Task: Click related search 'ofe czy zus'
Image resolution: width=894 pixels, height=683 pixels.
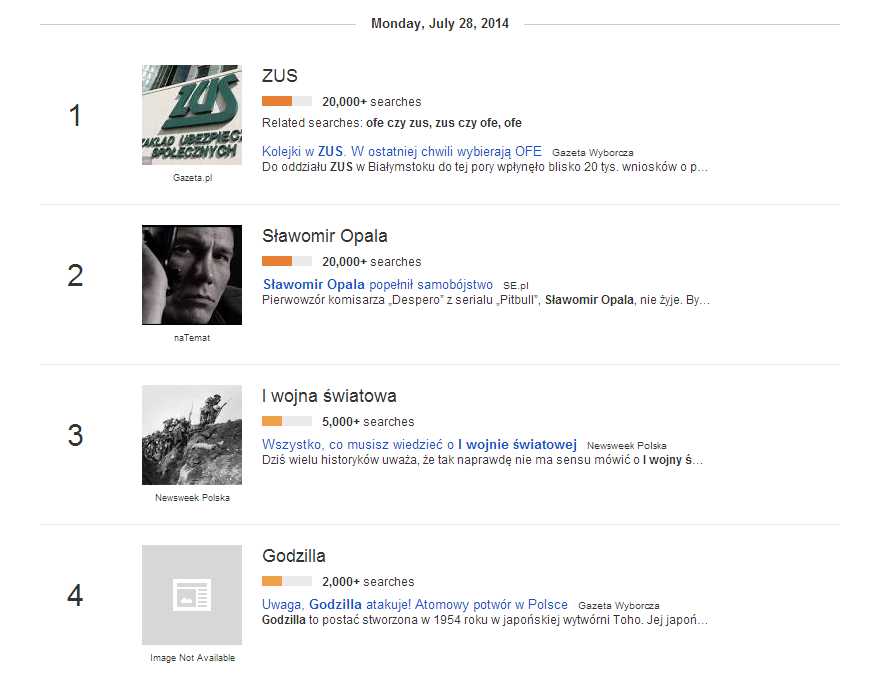Action: coord(395,123)
